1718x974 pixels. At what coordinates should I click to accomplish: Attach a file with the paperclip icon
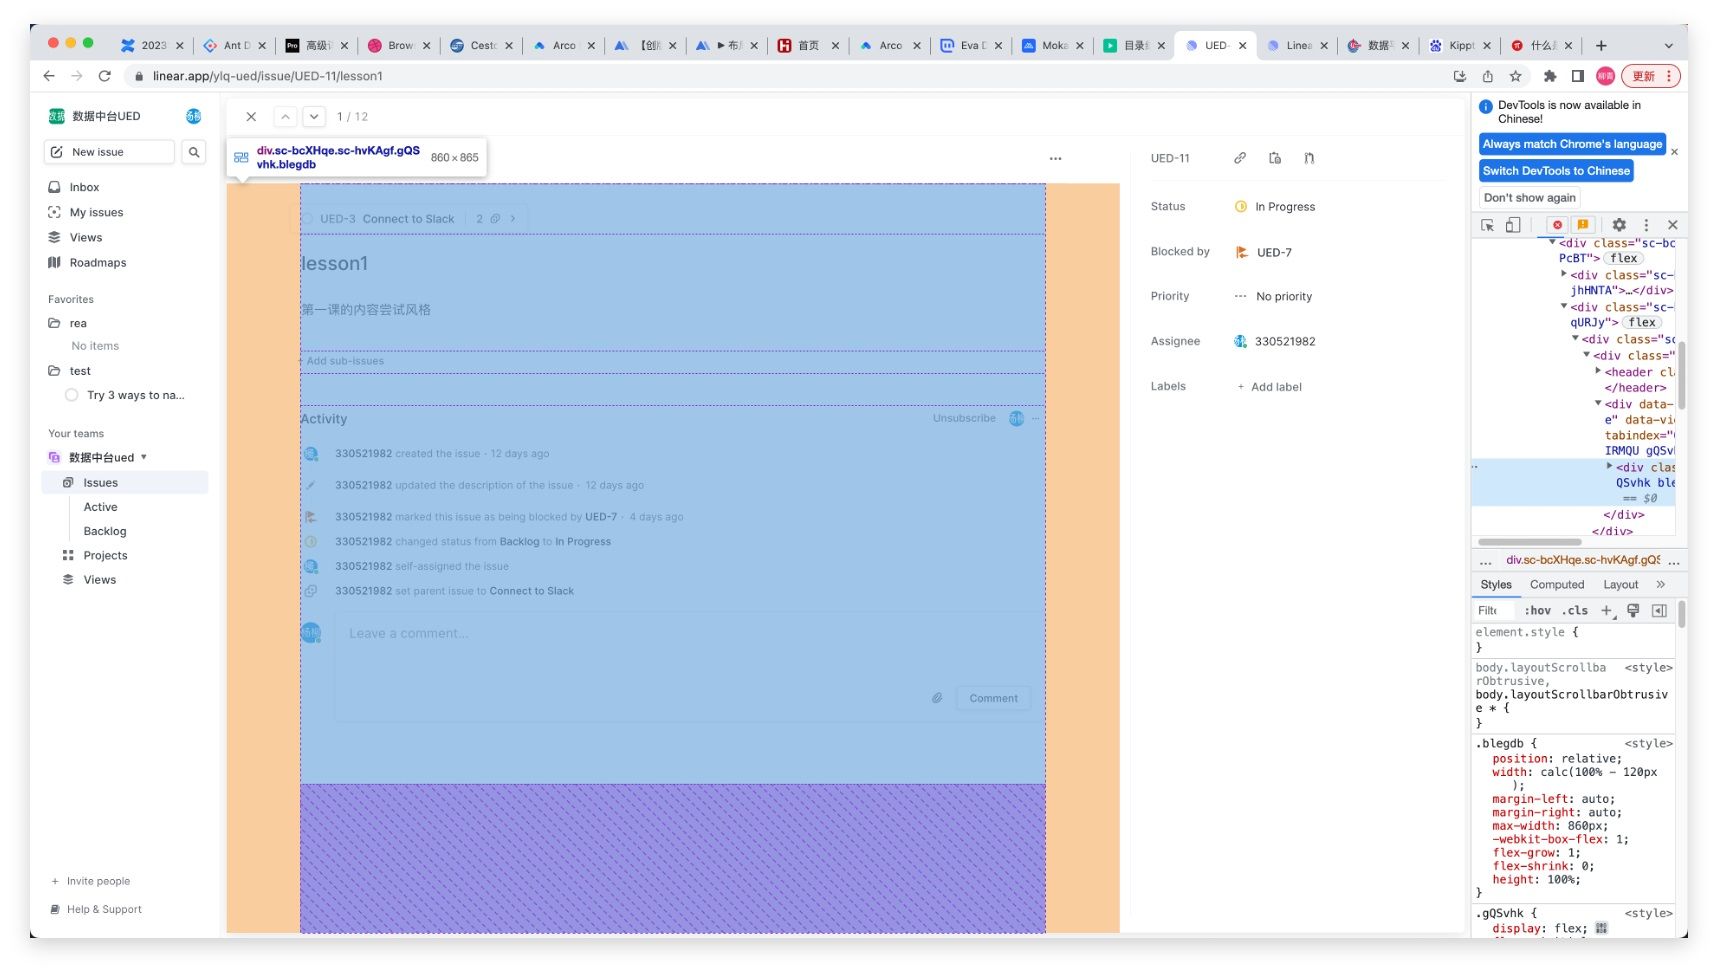[x=937, y=698]
